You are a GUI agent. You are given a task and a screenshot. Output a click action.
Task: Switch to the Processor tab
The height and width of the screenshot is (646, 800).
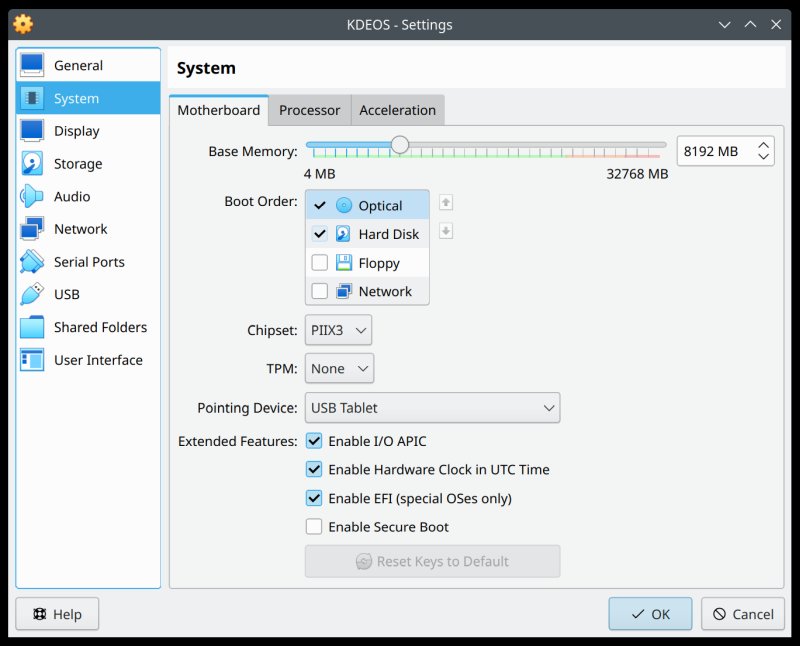coord(309,110)
